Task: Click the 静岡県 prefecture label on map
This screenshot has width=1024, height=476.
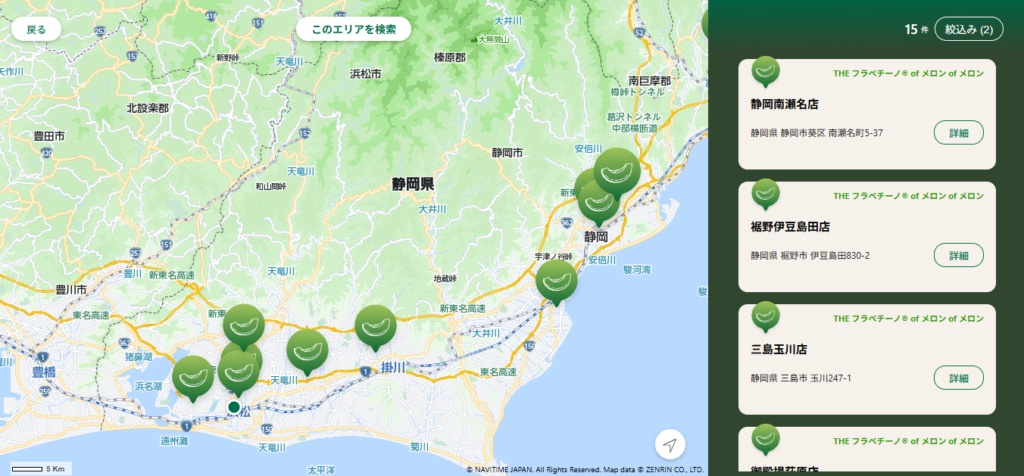Action: tap(413, 184)
